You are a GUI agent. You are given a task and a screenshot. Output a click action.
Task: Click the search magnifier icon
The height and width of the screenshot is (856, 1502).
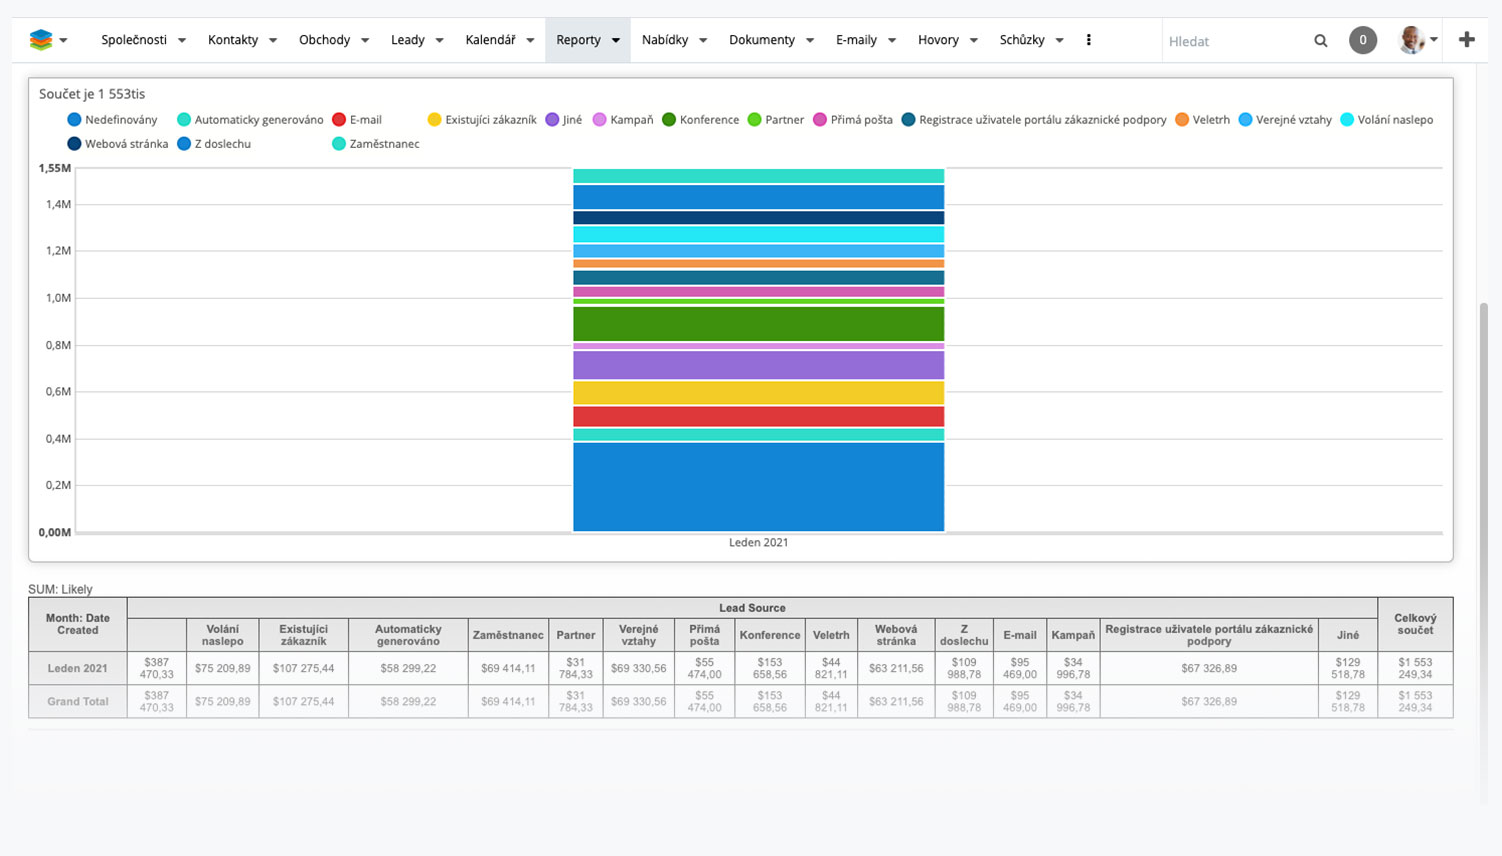pos(1320,41)
